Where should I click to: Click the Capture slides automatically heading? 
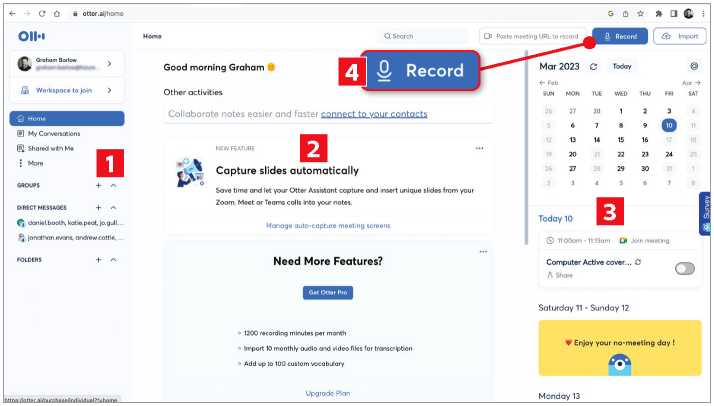coord(287,170)
